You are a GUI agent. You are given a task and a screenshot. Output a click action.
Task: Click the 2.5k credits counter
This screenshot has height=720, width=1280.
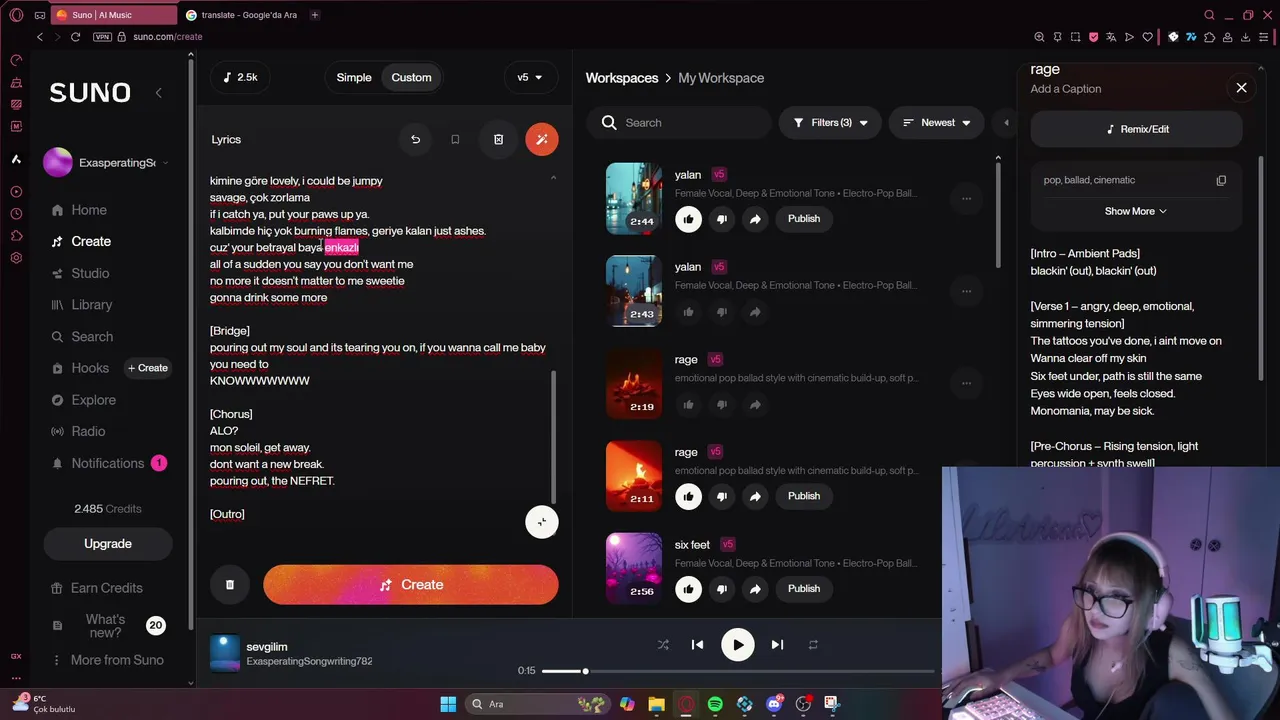(240, 78)
